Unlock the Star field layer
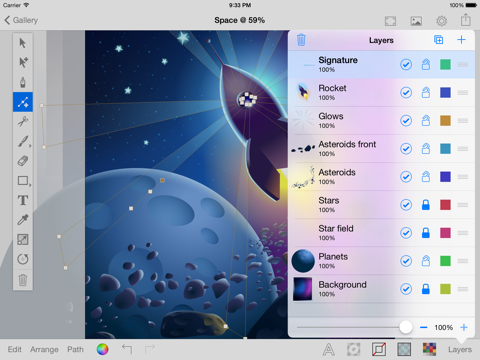 point(426,233)
